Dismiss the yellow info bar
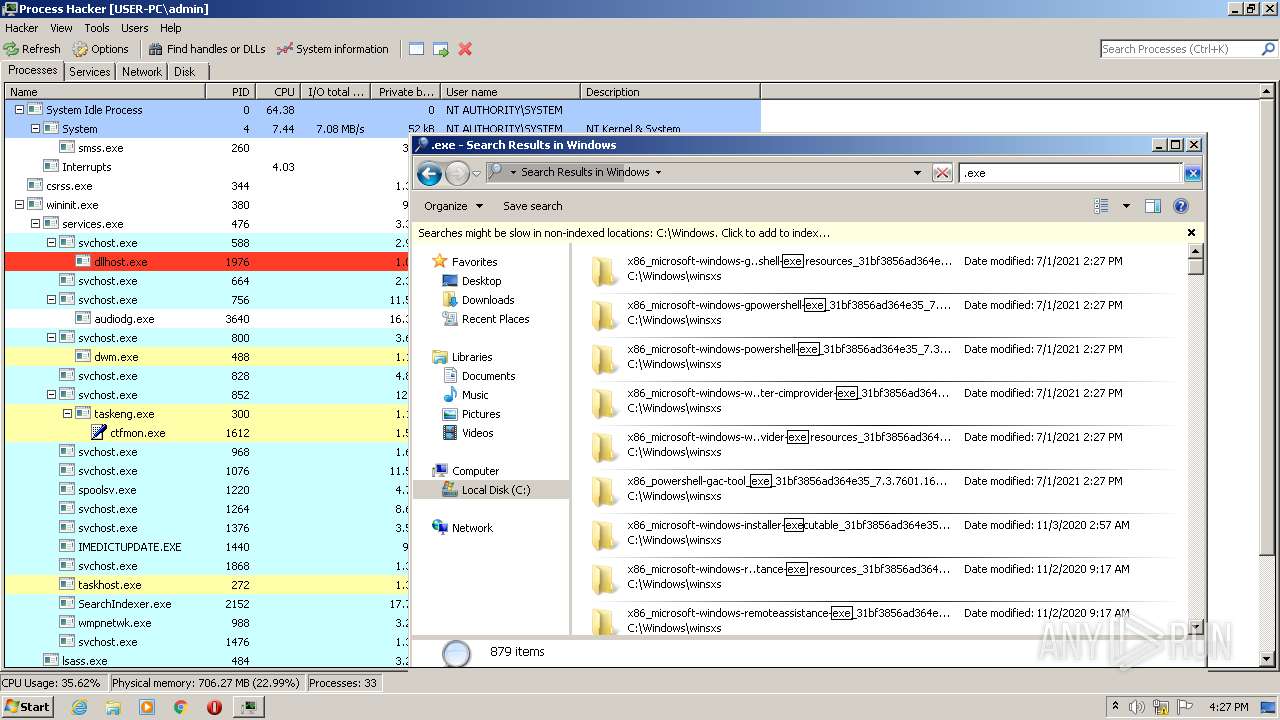Image resolution: width=1280 pixels, height=720 pixels. click(x=1191, y=232)
